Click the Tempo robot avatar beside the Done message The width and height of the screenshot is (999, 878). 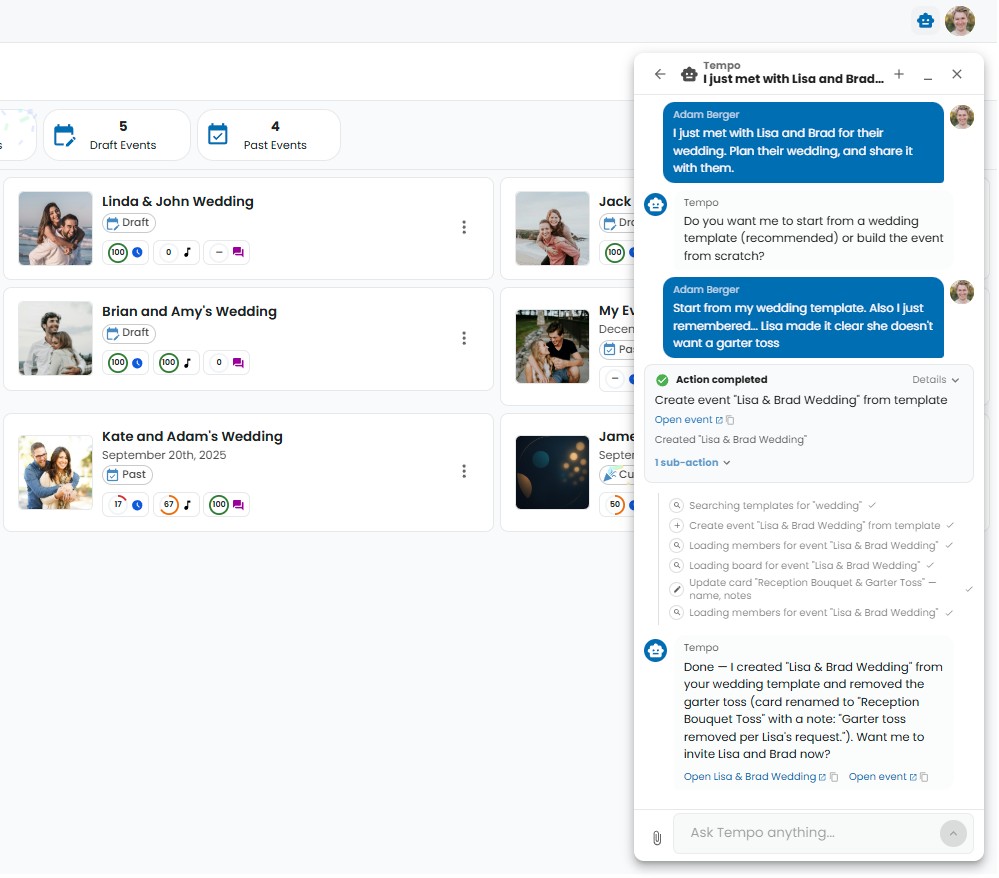655,650
